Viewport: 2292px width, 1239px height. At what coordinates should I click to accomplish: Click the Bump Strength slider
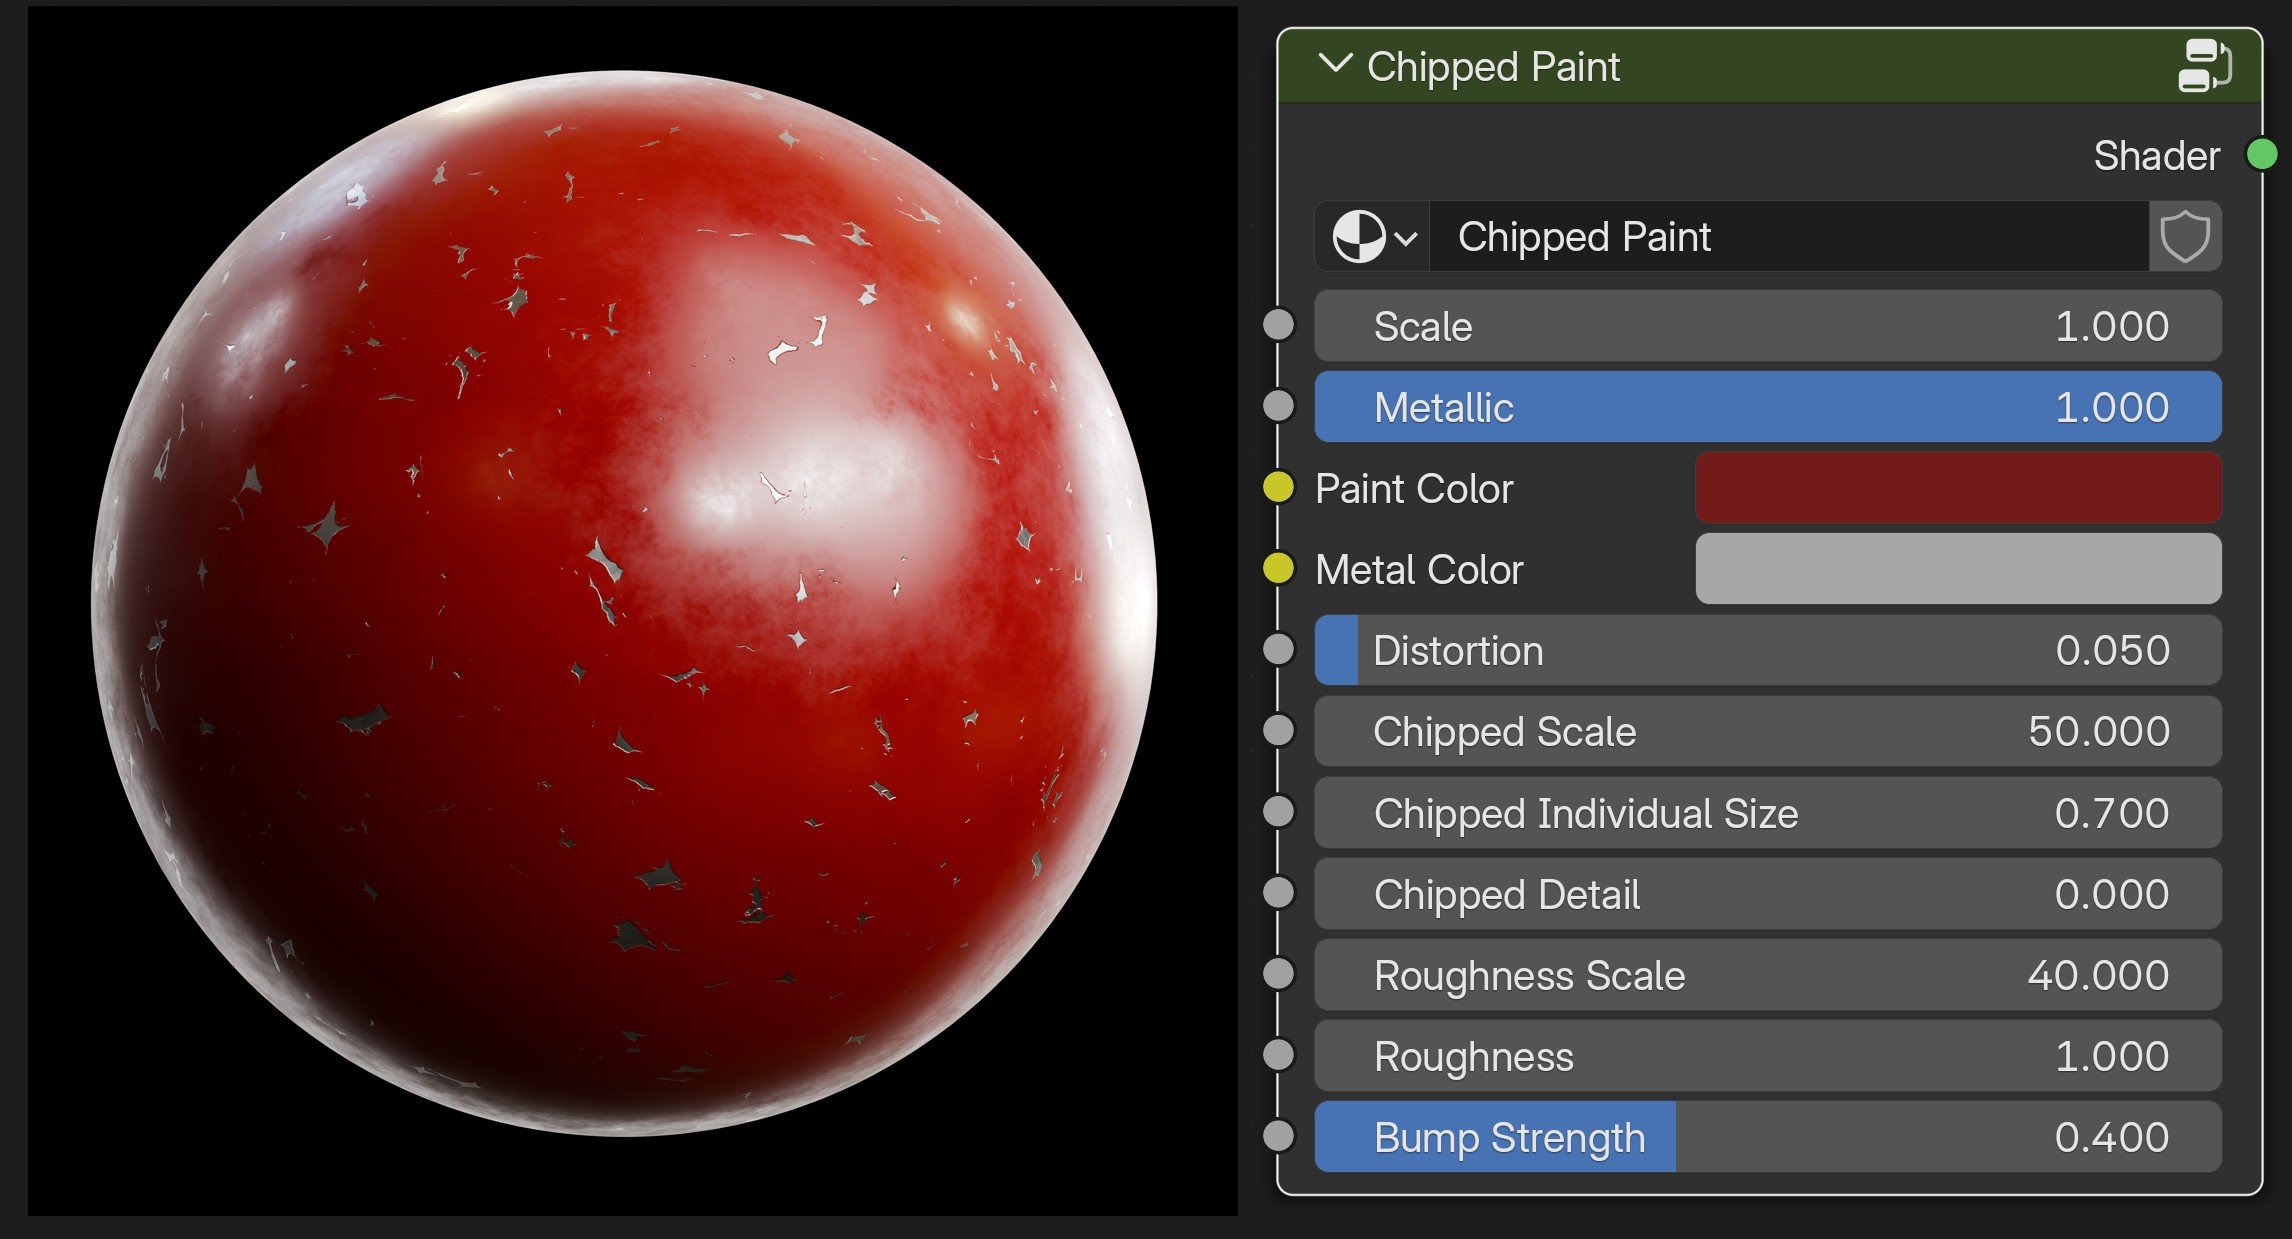1767,1137
